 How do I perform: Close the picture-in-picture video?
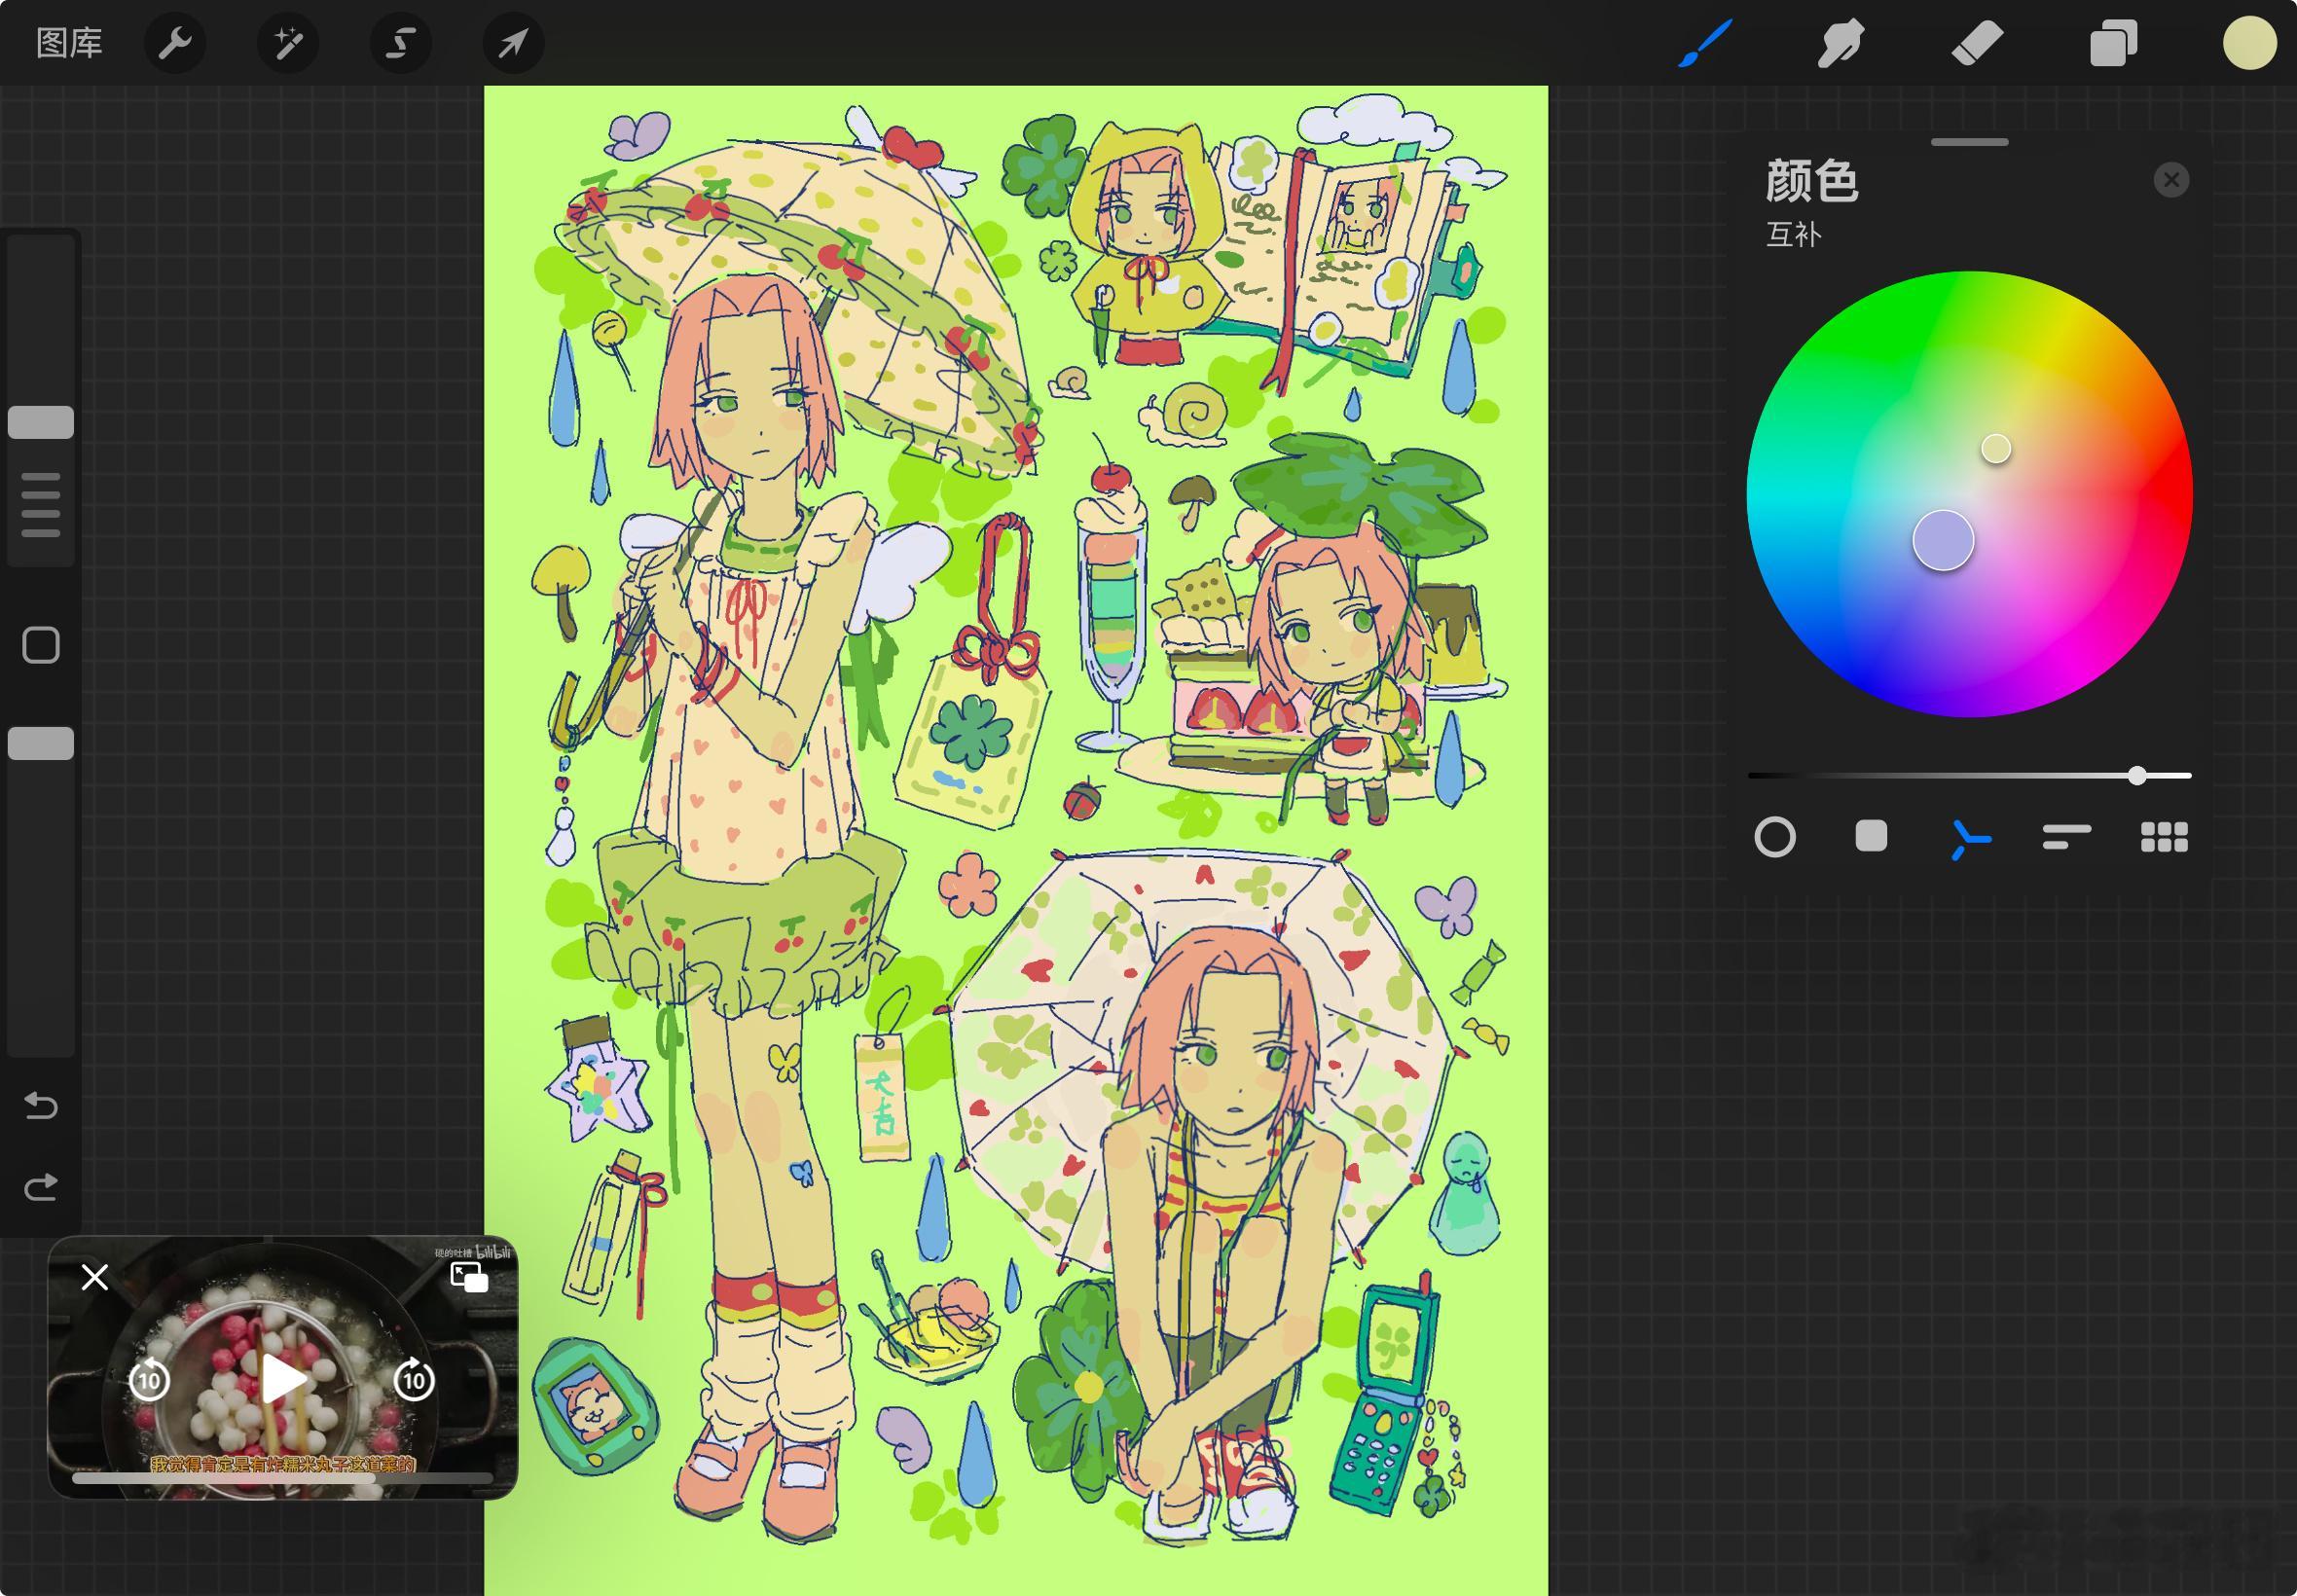click(x=95, y=1277)
